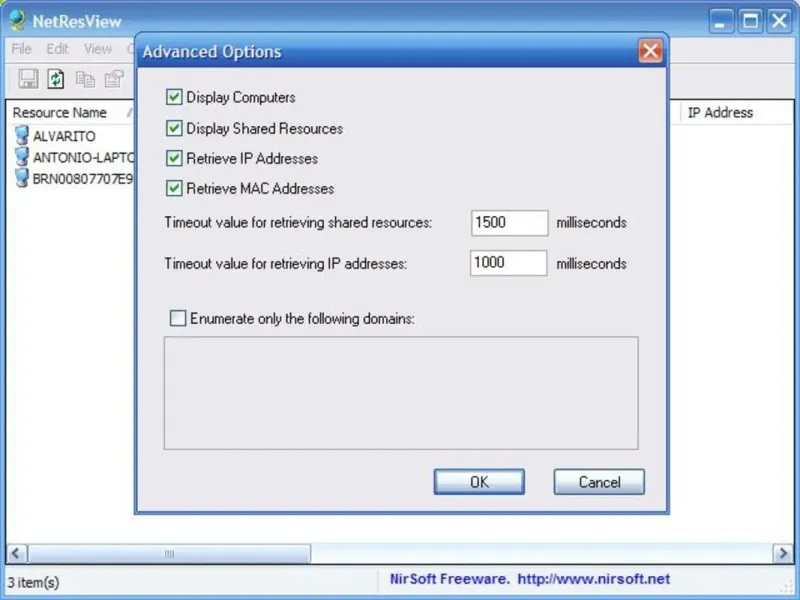This screenshot has width=800, height=600.
Task: Click the IP addresses timeout field (1000)
Action: tap(509, 263)
